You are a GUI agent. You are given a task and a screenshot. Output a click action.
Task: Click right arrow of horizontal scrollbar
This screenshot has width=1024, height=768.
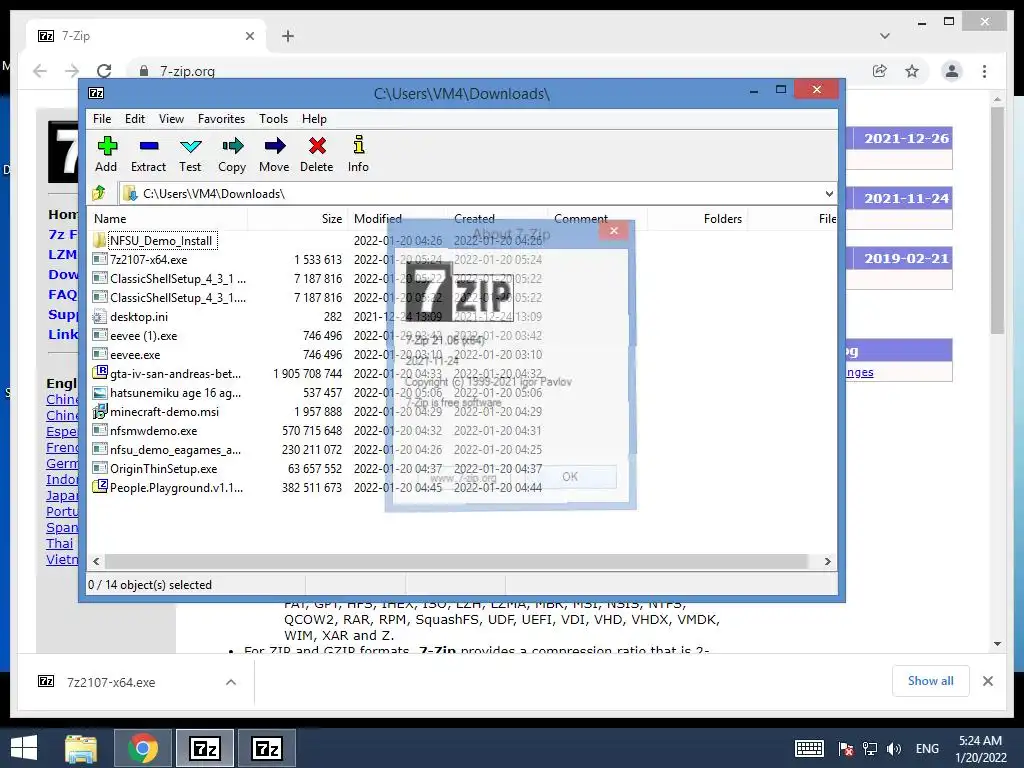coord(827,561)
